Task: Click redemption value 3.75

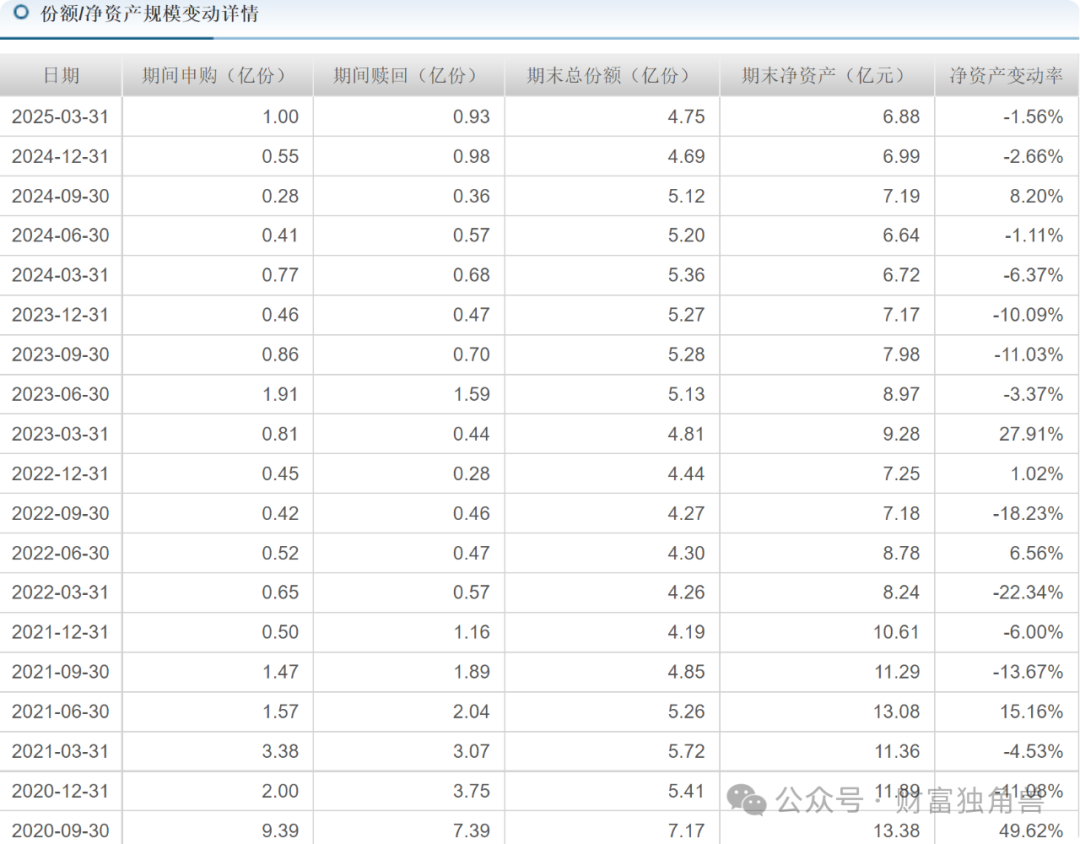Action: [x=472, y=791]
